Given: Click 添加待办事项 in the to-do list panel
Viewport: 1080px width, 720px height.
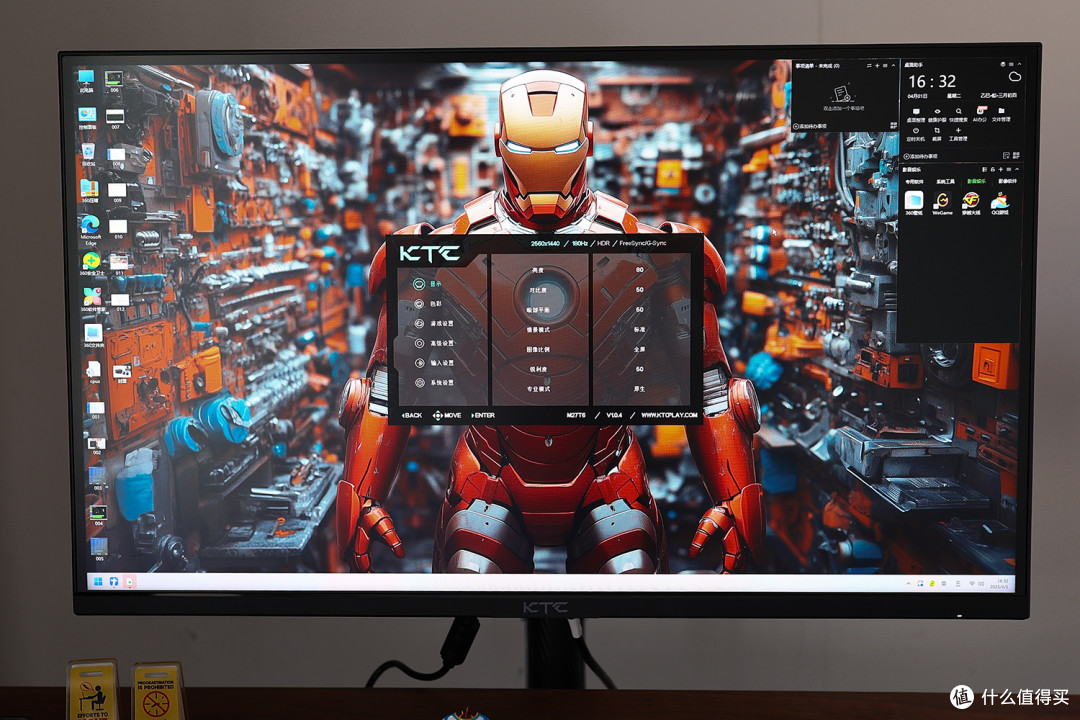Looking at the screenshot, I should [810, 127].
